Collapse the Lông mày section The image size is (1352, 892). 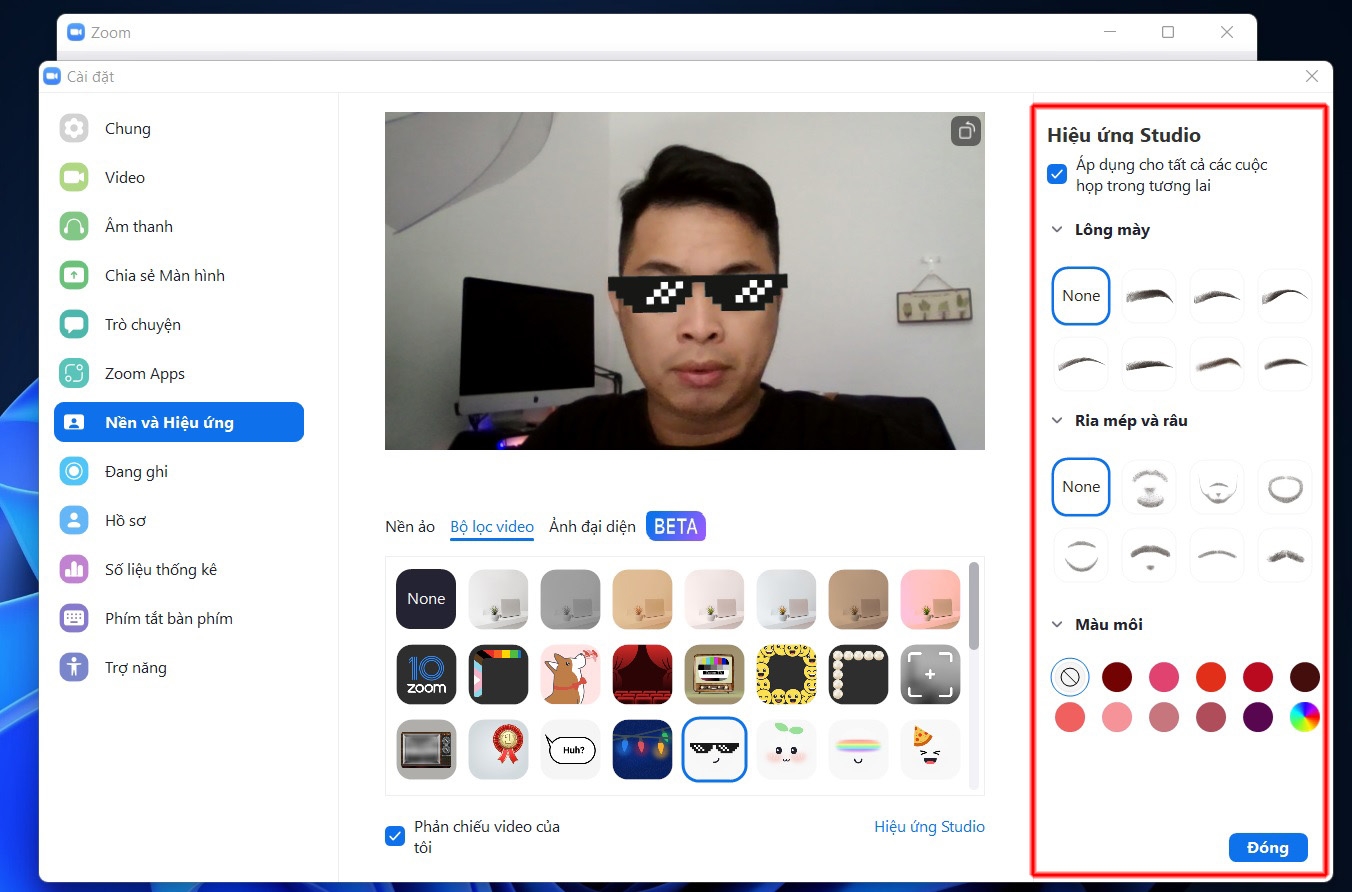tap(1057, 229)
